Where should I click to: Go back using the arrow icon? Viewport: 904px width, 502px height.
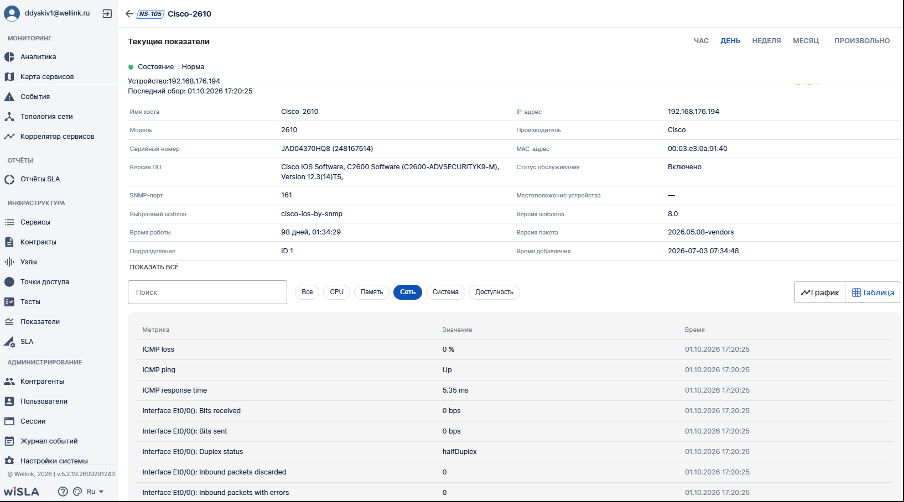tap(129, 14)
